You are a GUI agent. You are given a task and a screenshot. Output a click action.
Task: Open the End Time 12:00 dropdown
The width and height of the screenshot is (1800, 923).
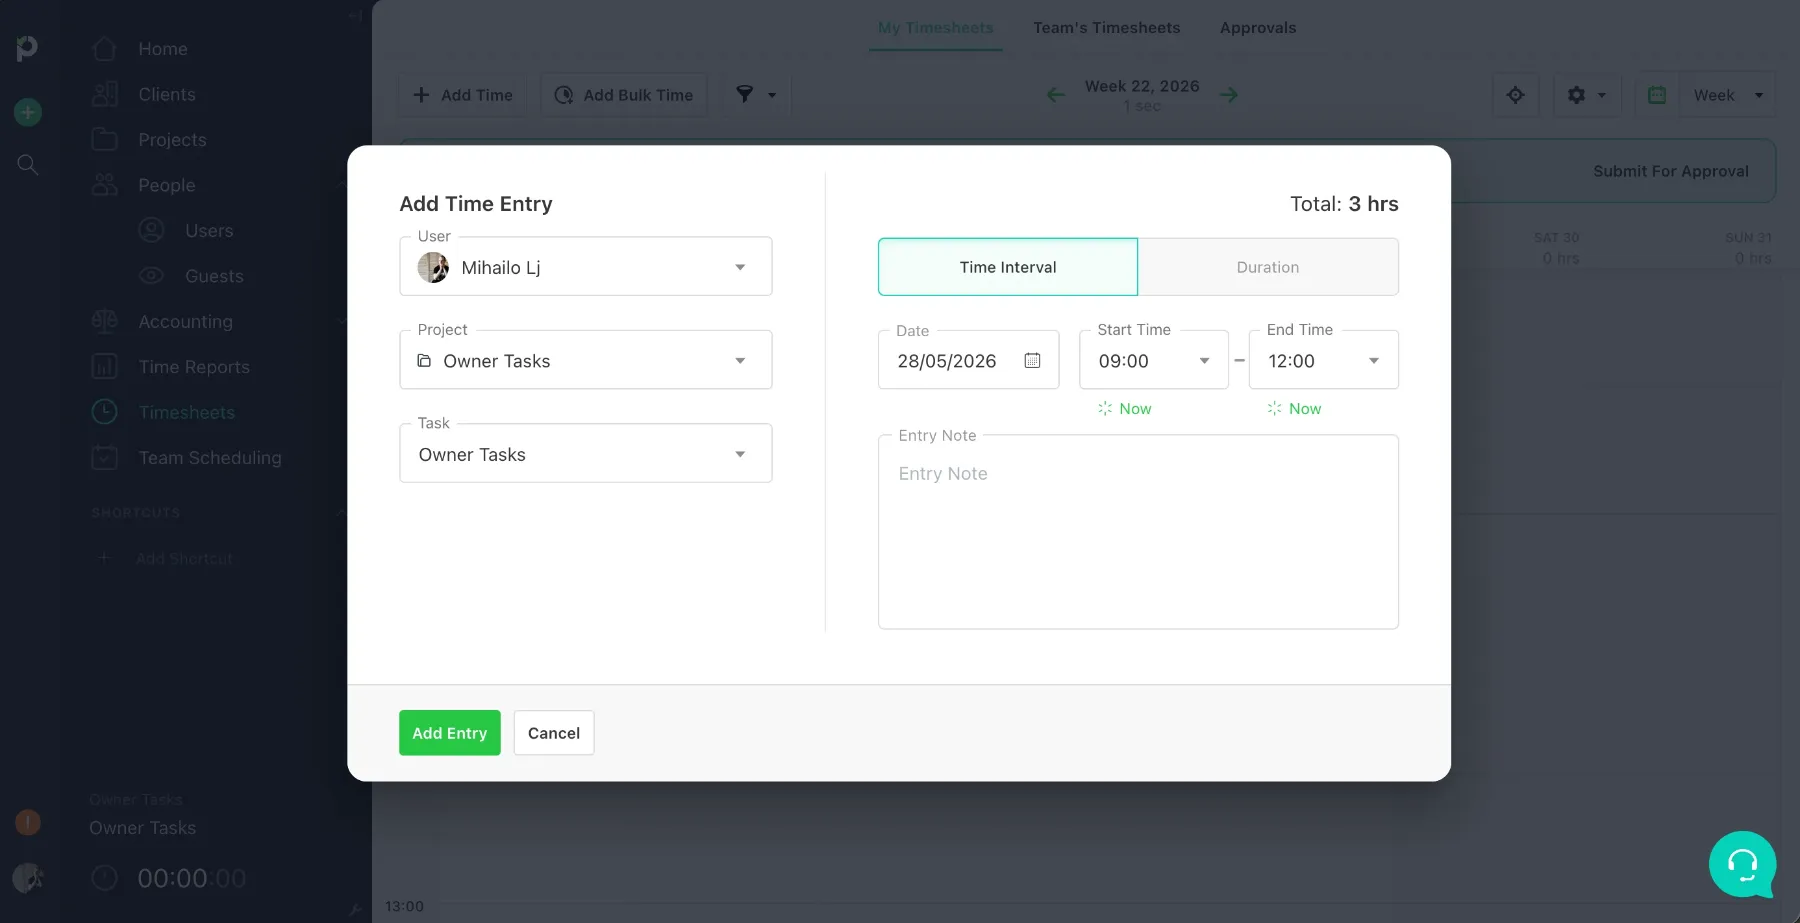pyautogui.click(x=1324, y=360)
